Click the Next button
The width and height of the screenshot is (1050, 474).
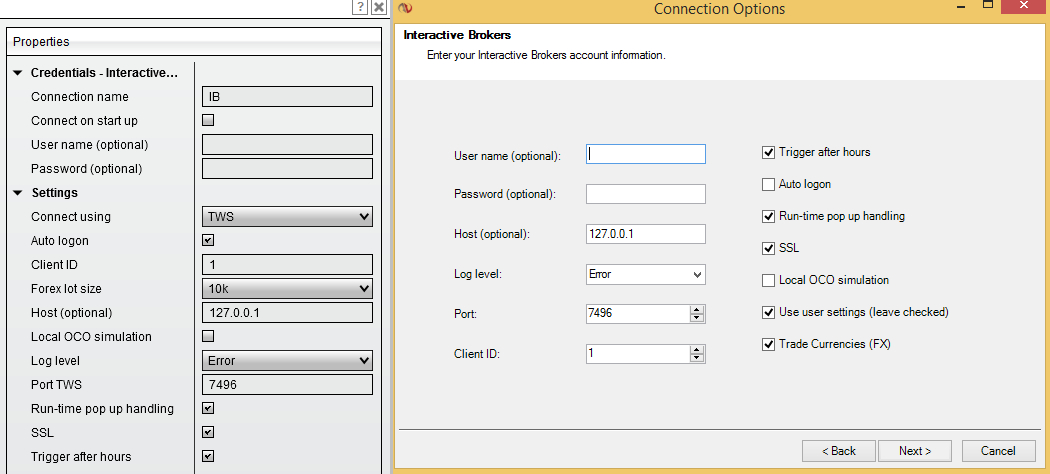(x=915, y=451)
